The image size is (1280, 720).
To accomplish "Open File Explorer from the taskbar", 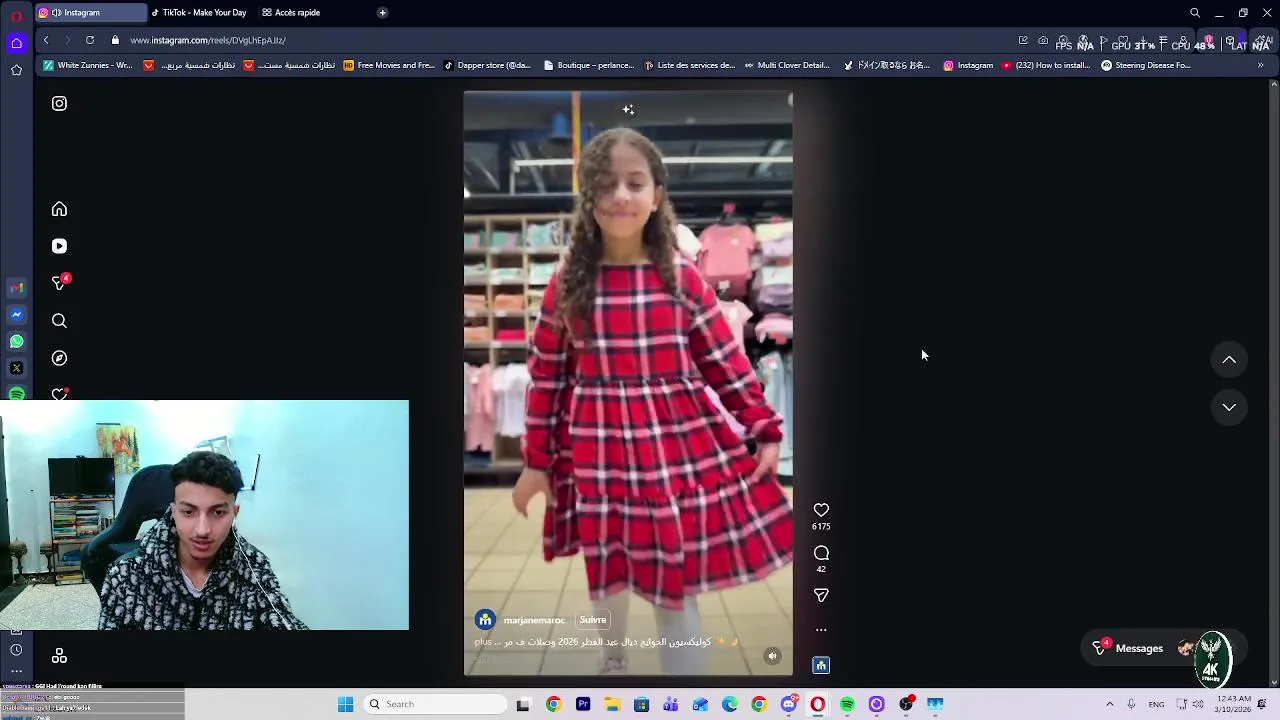I will pos(612,704).
